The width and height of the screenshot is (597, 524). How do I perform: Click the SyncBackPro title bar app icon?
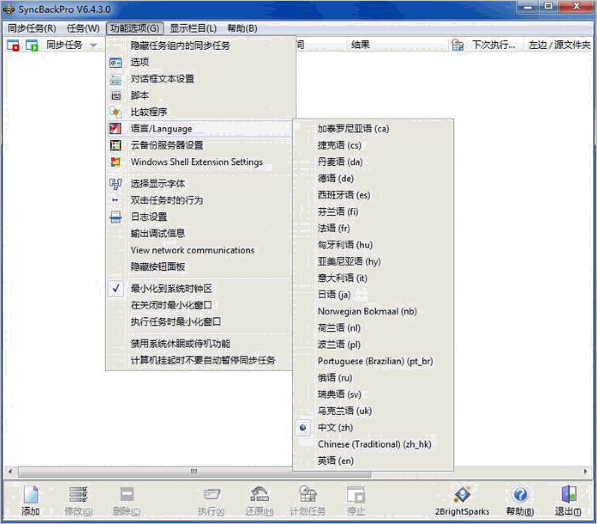click(x=9, y=10)
